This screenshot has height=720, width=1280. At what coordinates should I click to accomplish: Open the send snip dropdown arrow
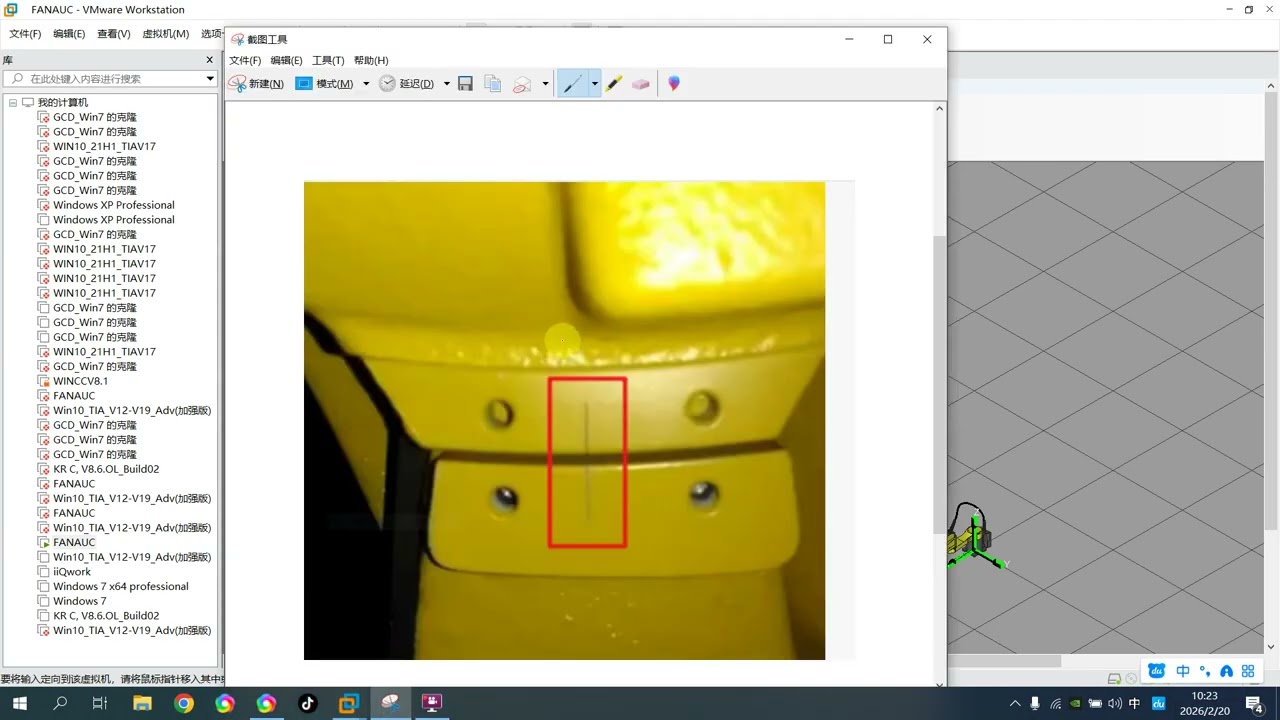tap(545, 84)
